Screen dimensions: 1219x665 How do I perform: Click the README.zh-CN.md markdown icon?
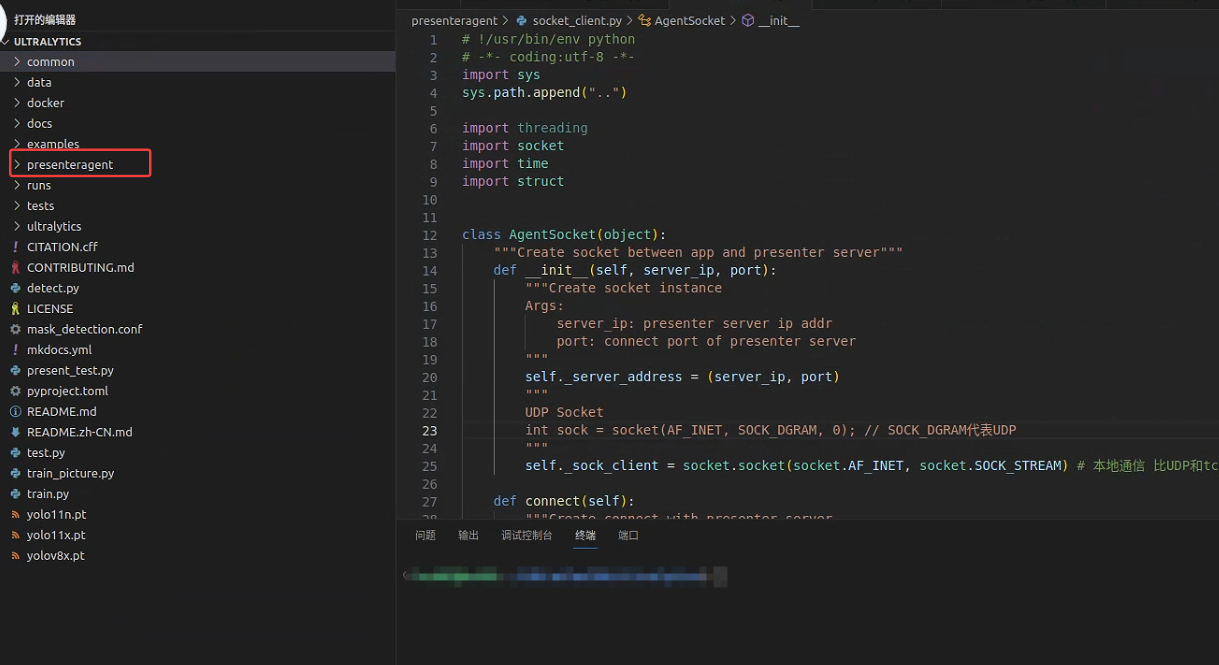pyautogui.click(x=15, y=432)
